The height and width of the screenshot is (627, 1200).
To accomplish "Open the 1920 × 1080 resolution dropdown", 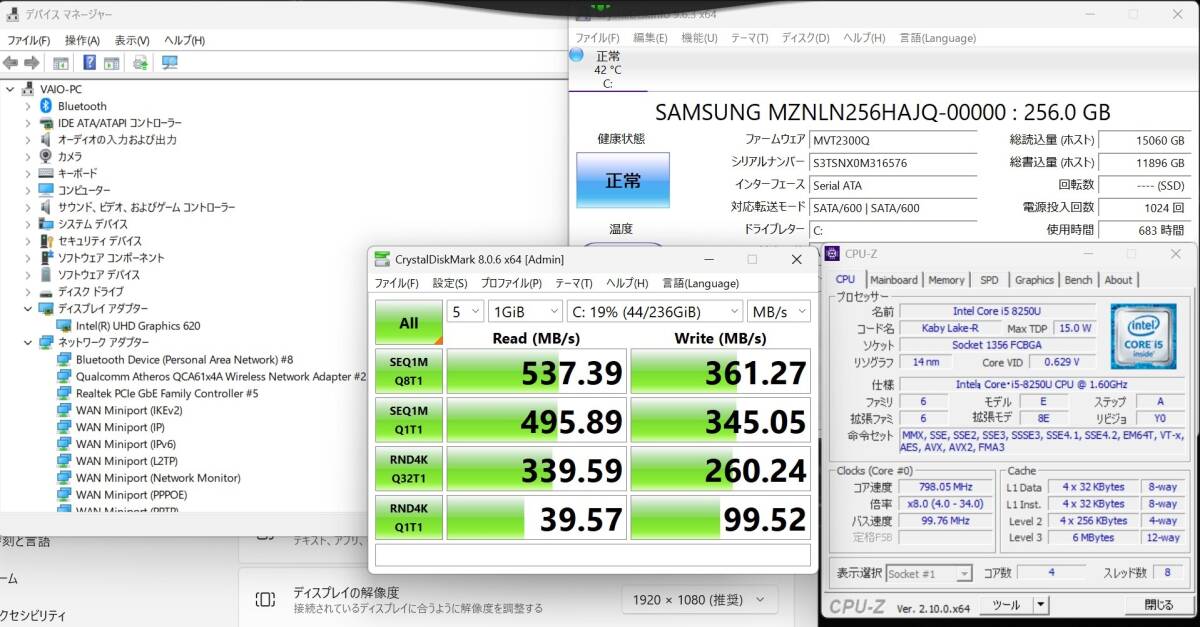I will coord(699,600).
